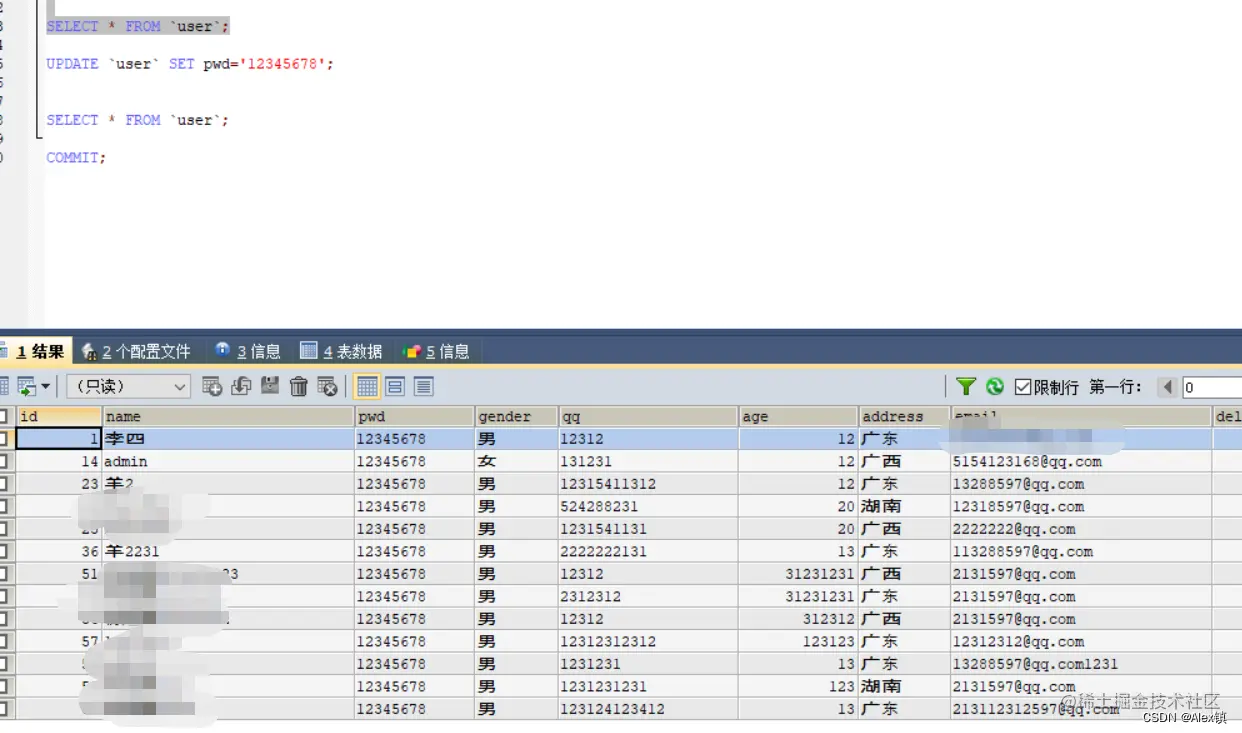Click the green refresh icon

tap(995, 386)
